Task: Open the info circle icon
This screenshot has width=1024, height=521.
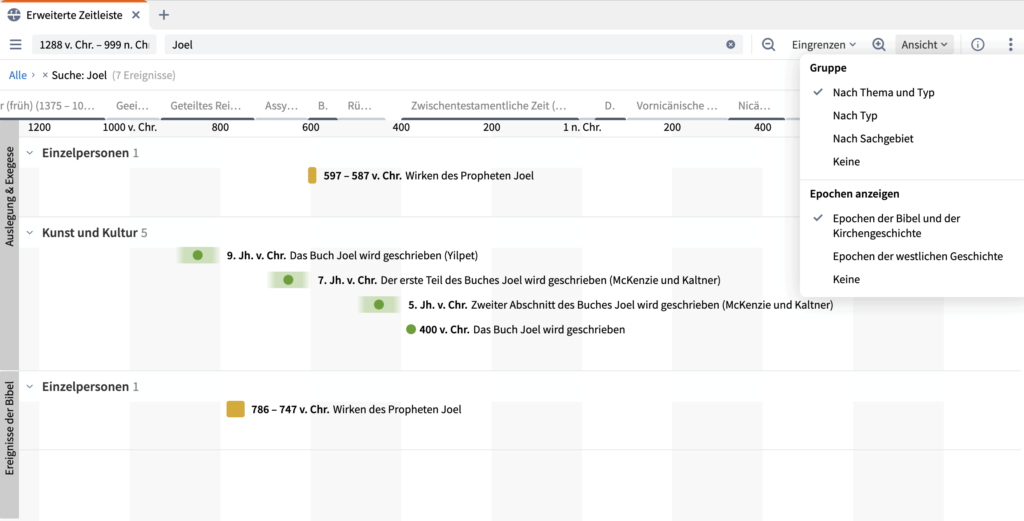Action: click(978, 45)
